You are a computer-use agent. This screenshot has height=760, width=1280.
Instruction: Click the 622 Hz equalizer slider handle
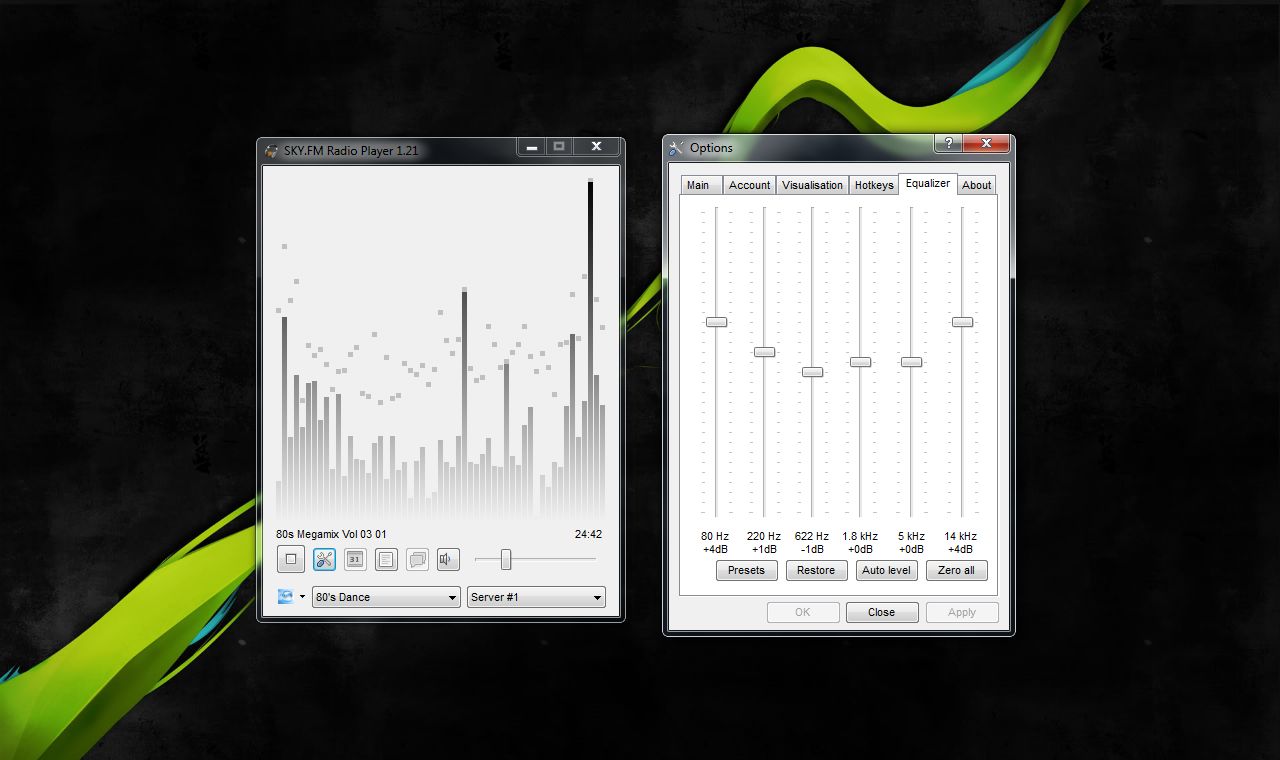tap(812, 372)
